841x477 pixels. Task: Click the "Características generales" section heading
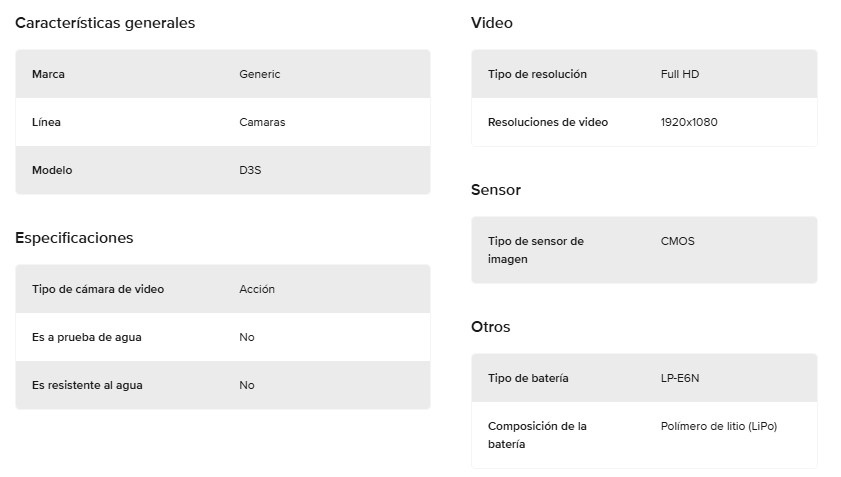(105, 23)
